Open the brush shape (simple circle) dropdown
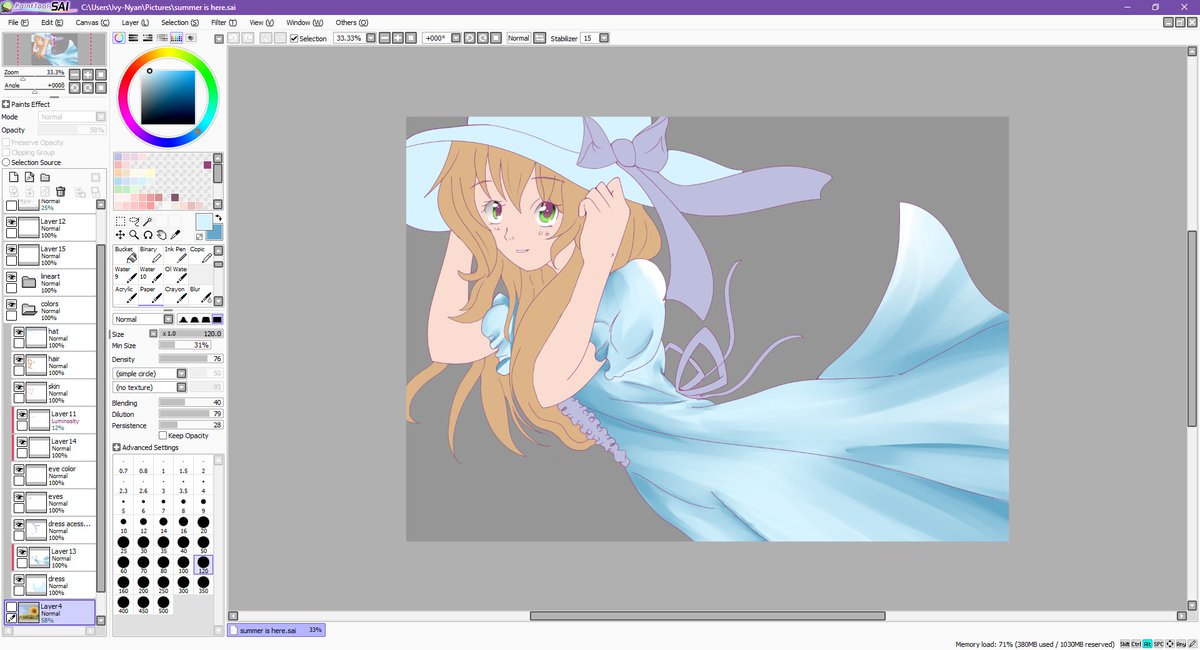1200x650 pixels. 181,373
